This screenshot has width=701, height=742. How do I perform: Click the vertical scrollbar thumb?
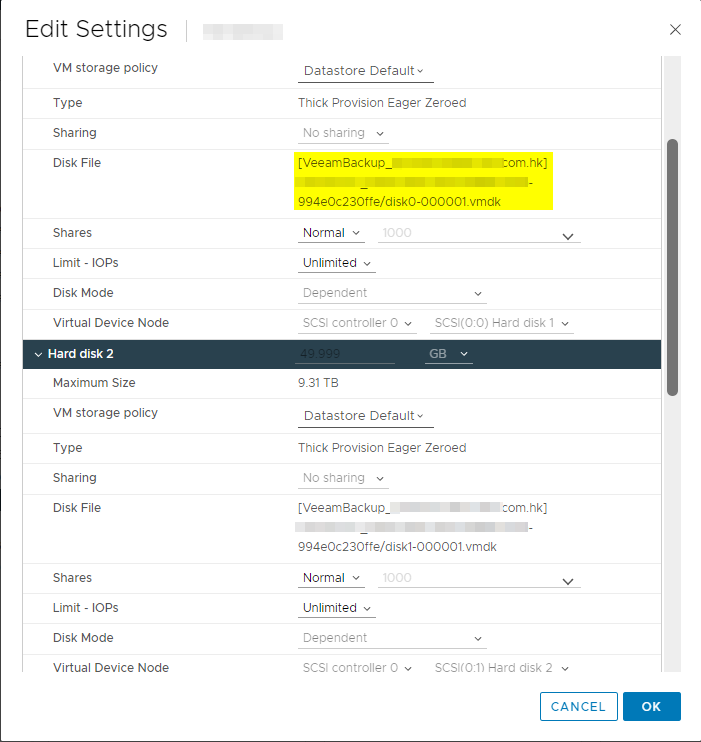672,265
